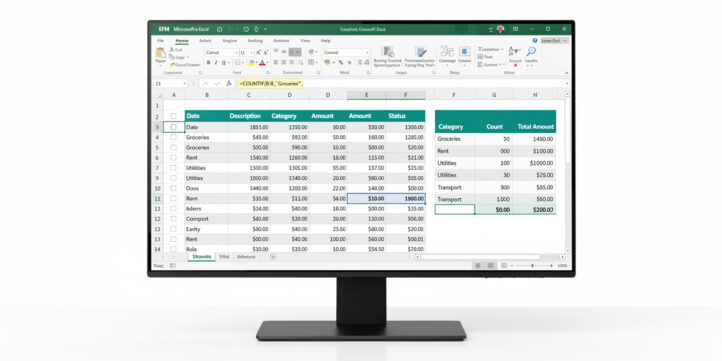722x361 pixels.
Task: Open the View ribbon tab
Action: (305, 41)
